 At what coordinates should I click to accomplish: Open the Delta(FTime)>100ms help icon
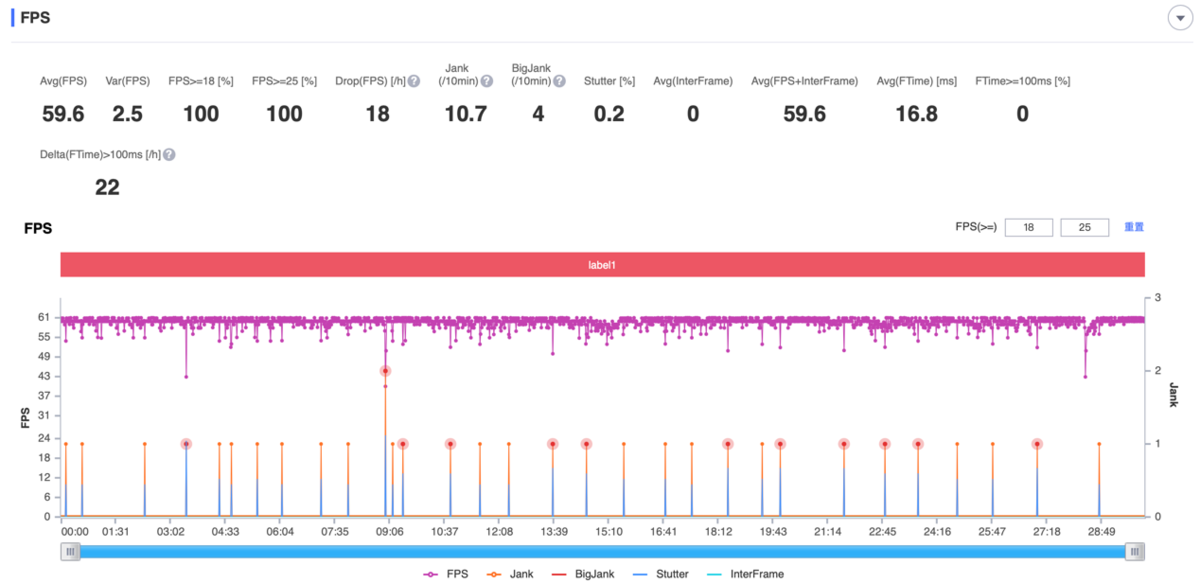pyautogui.click(x=170, y=155)
